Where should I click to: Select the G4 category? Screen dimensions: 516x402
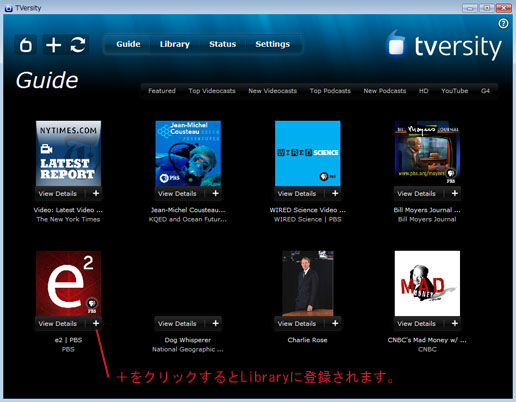click(486, 91)
